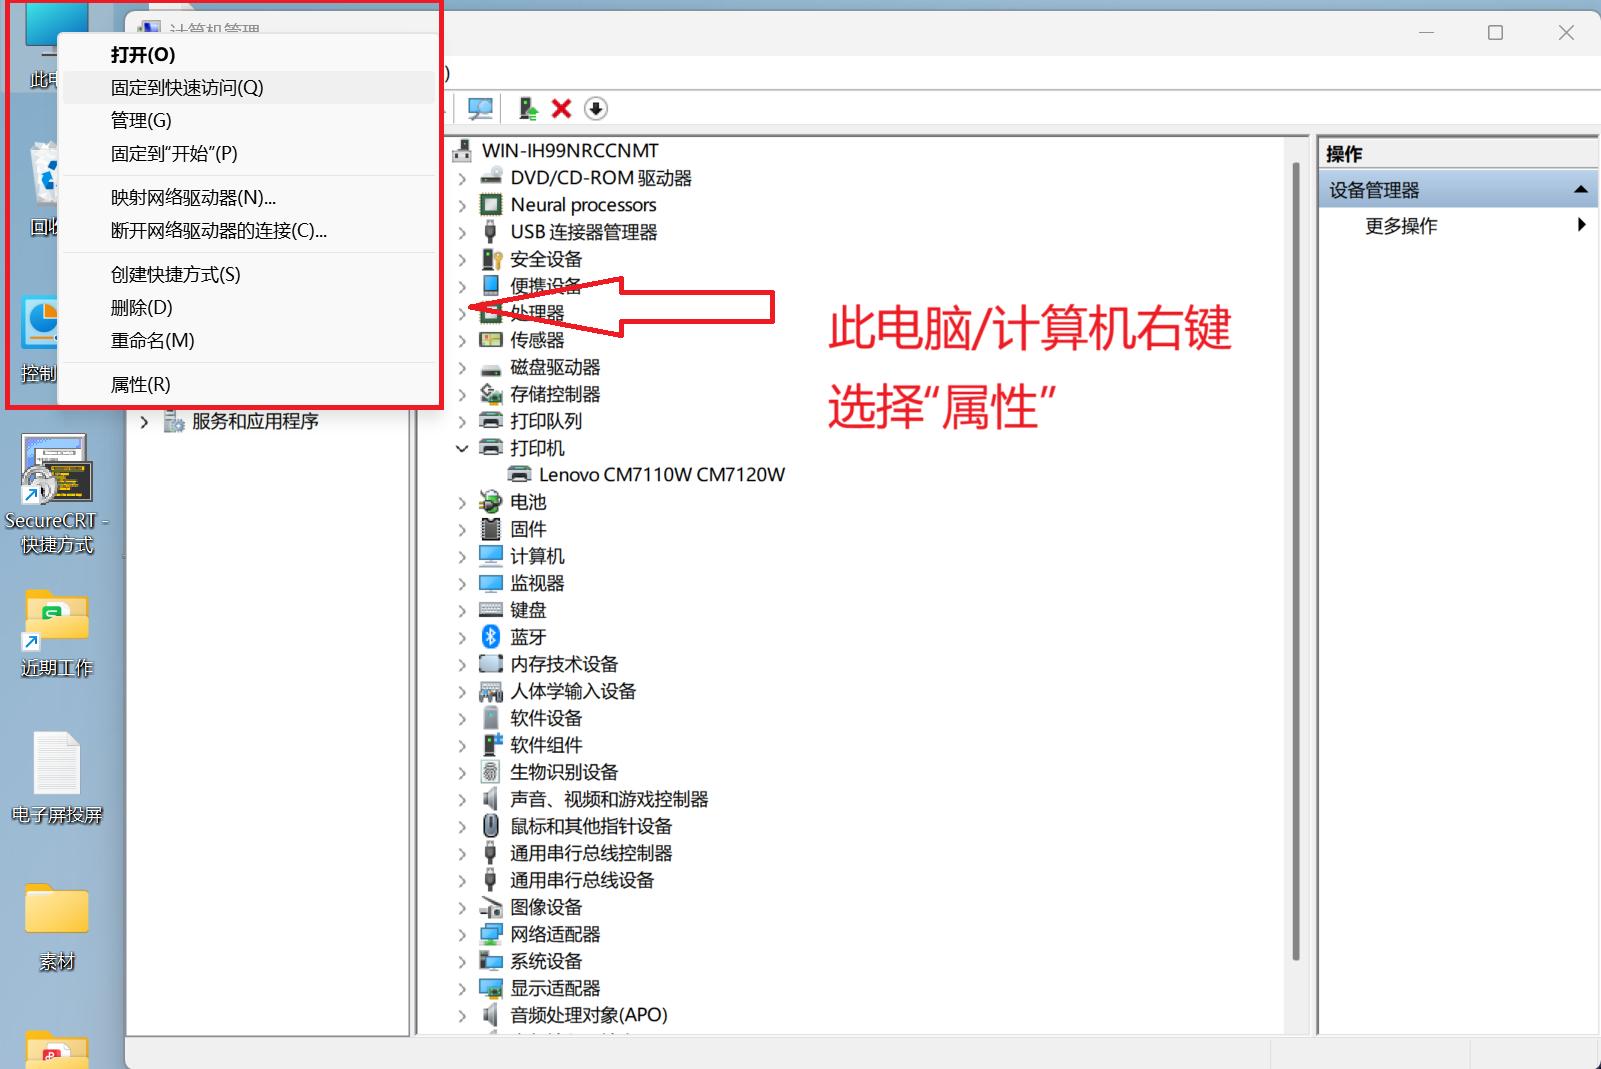The height and width of the screenshot is (1069, 1601).
Task: Click 创建快捷方式(S) in the context menu
Action: [174, 274]
